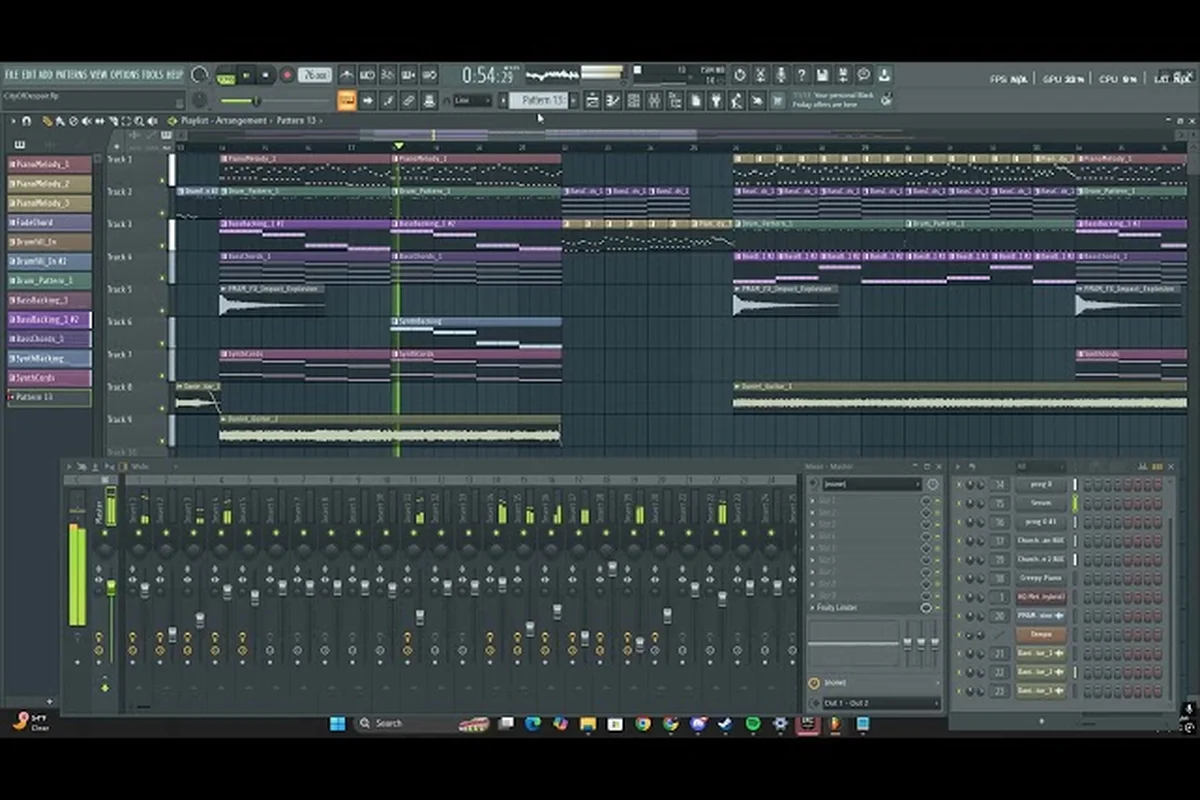Click the magnet snap icon in playlist toolbar
This screenshot has width=1200, height=800.
27,121
